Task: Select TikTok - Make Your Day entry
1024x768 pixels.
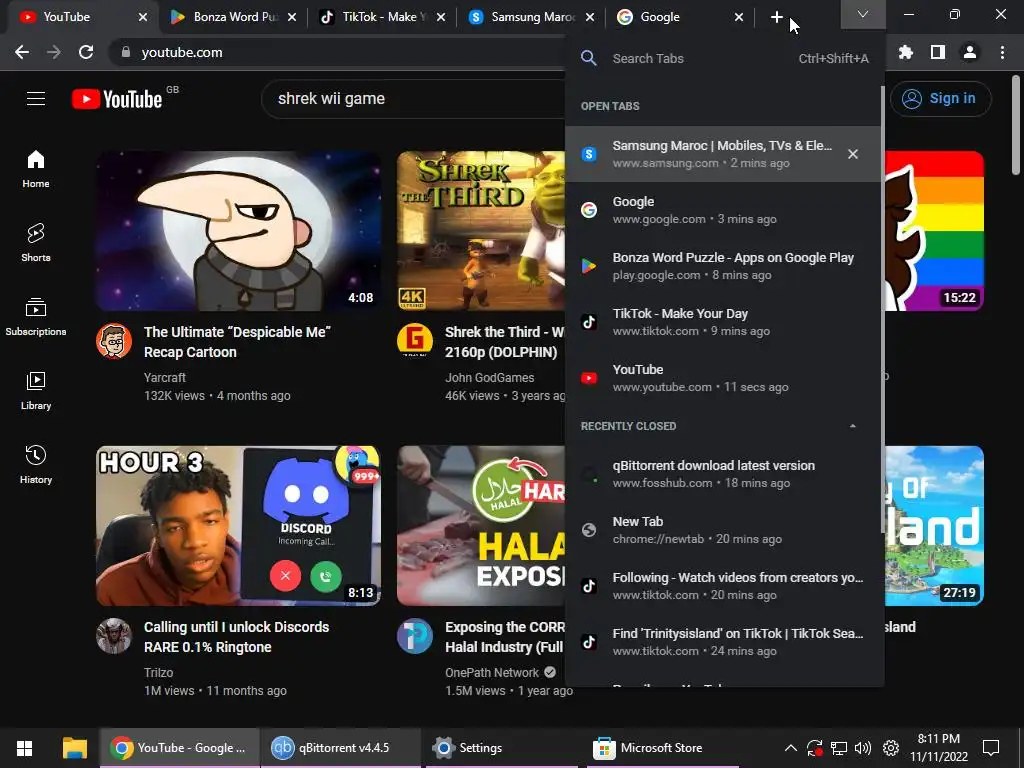Action: pyautogui.click(x=723, y=322)
